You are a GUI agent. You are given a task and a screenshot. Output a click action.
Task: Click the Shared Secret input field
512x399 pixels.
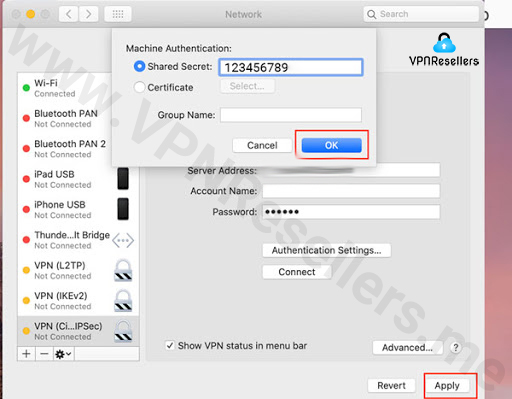point(291,67)
